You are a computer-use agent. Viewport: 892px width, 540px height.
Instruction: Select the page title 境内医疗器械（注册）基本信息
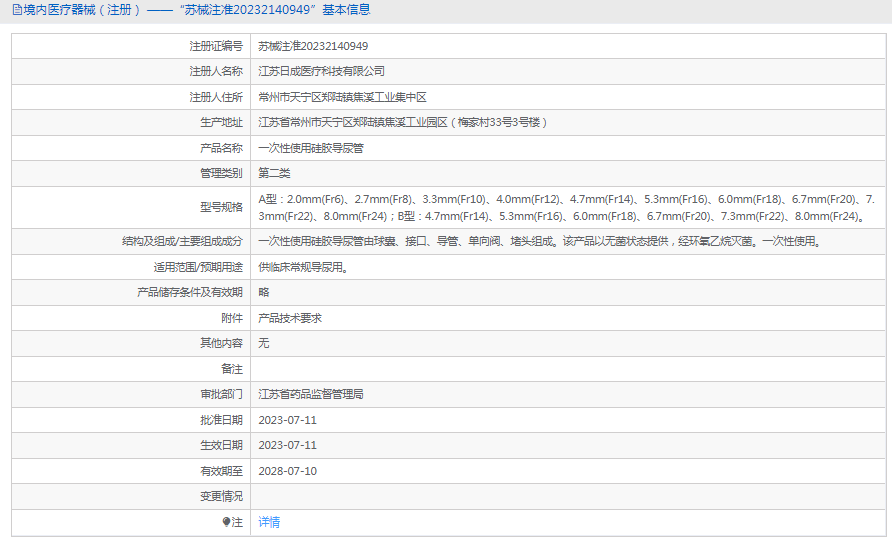pos(197,10)
